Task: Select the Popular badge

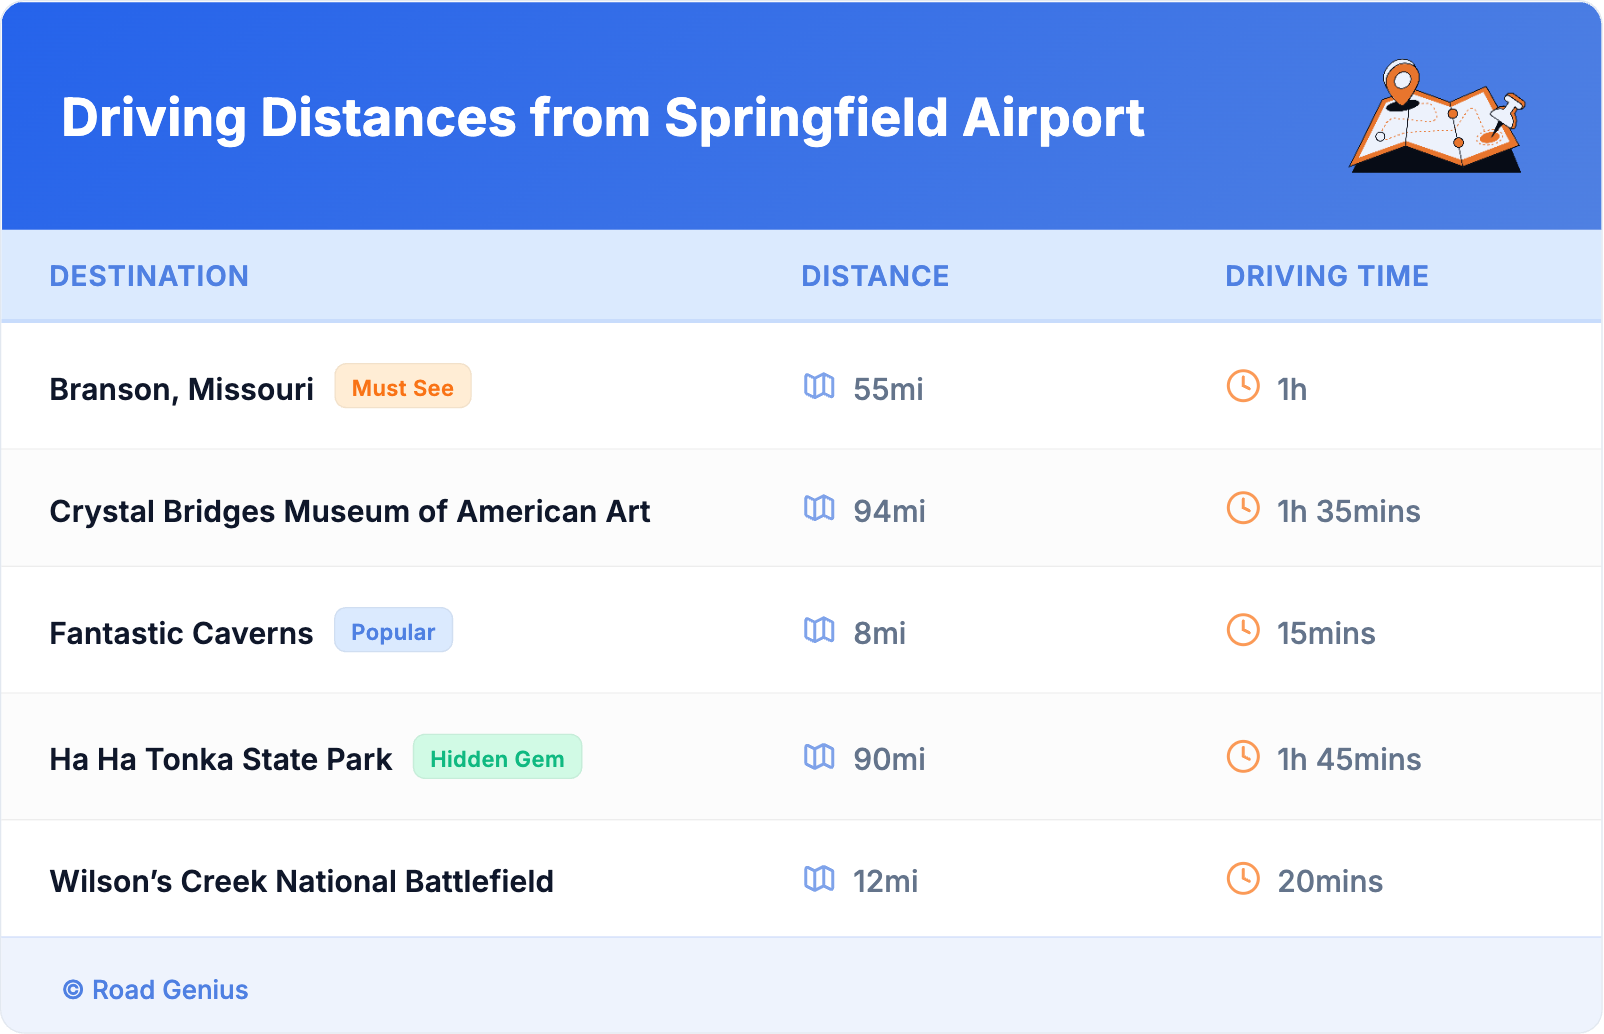Action: pos(393,631)
